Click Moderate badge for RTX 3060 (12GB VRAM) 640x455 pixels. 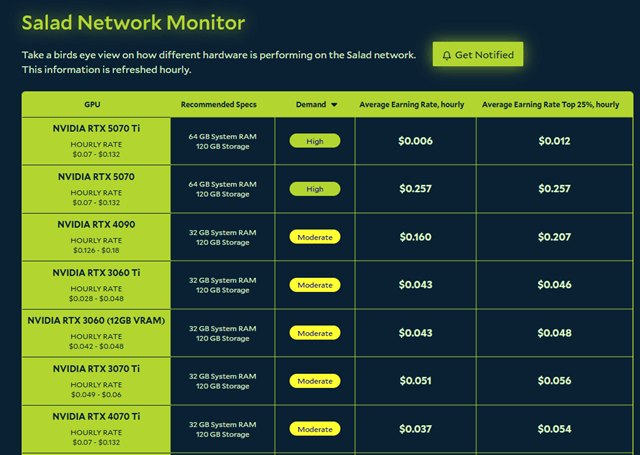(x=315, y=333)
